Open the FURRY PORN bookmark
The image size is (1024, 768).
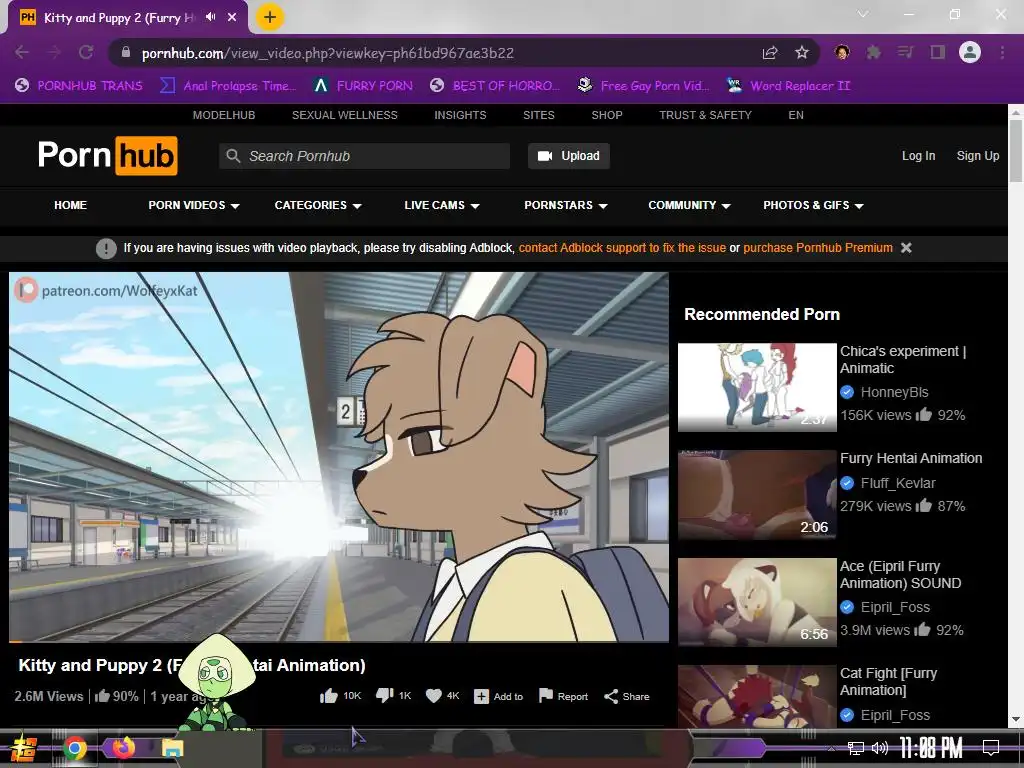pyautogui.click(x=363, y=86)
